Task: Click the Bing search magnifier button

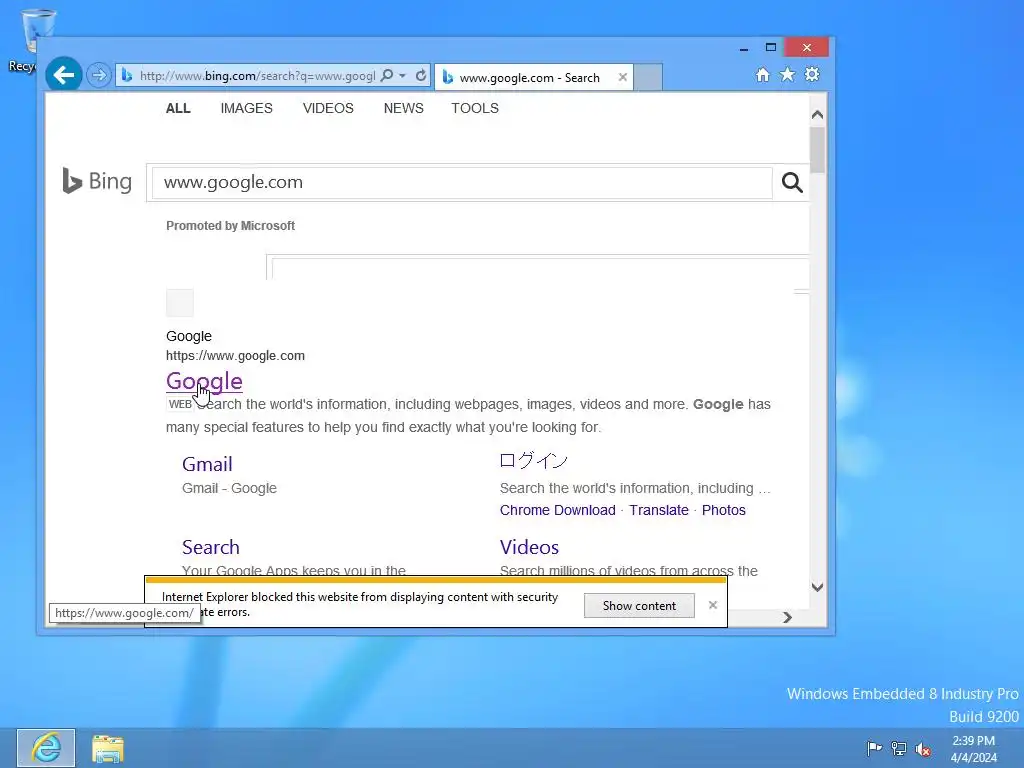Action: tap(792, 182)
